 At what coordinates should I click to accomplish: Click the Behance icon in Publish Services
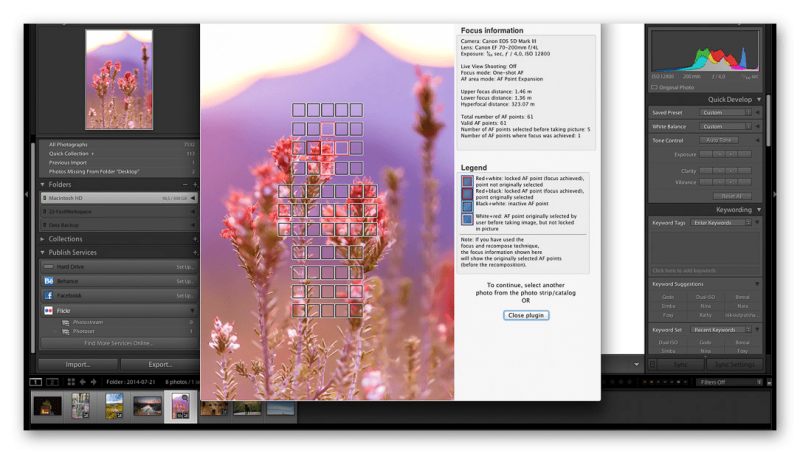pyautogui.click(x=48, y=281)
